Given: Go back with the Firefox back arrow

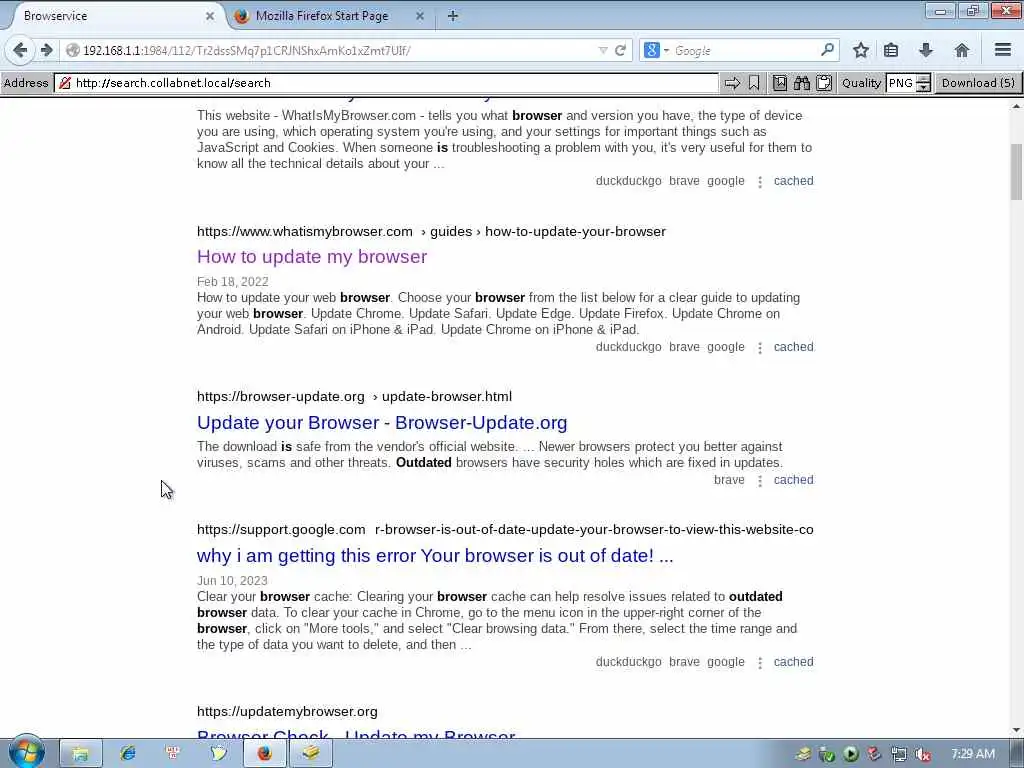Looking at the screenshot, I should point(20,50).
